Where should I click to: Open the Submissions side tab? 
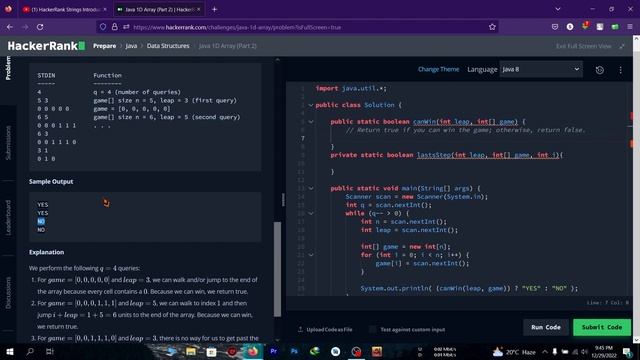[8, 142]
